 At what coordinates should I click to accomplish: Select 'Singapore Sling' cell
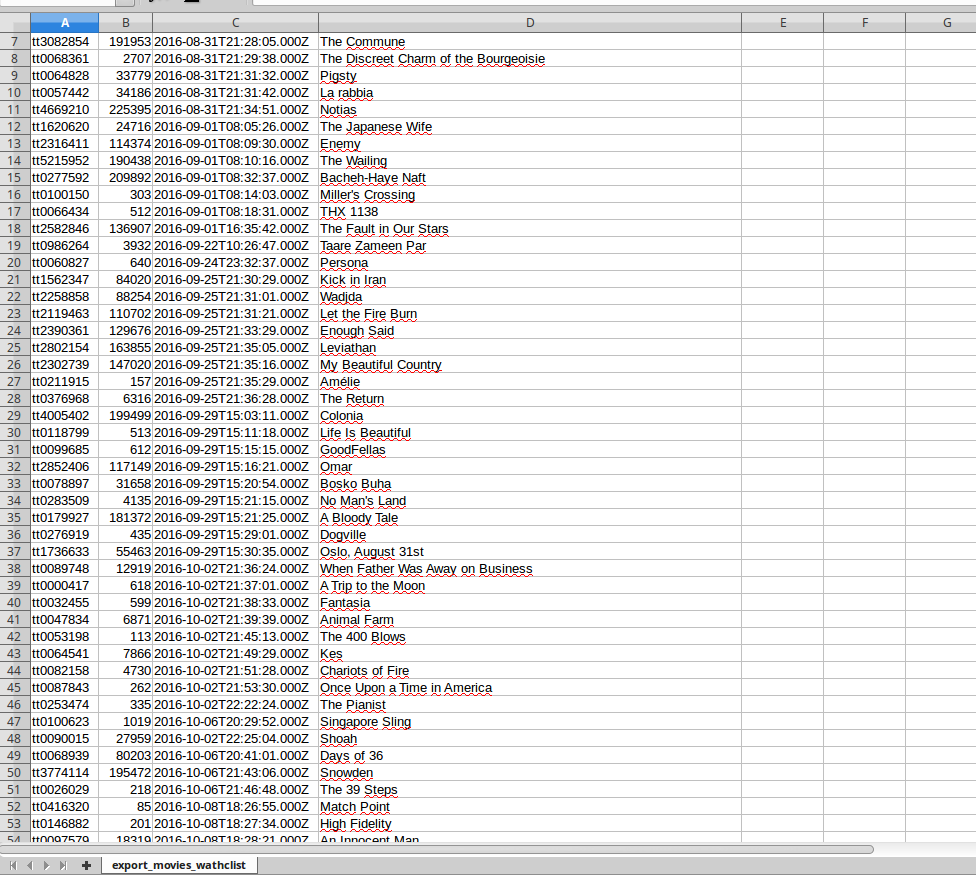tap(530, 721)
